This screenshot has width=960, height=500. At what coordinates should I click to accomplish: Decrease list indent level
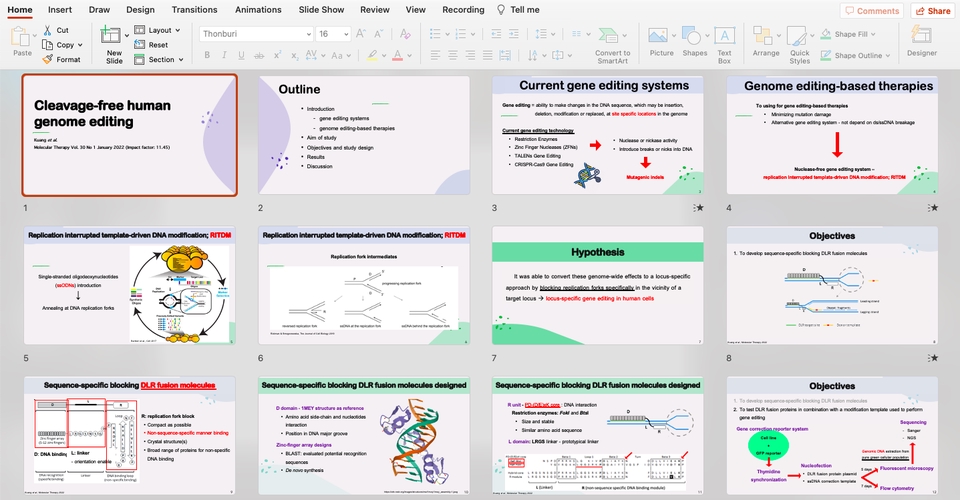tap(496, 34)
